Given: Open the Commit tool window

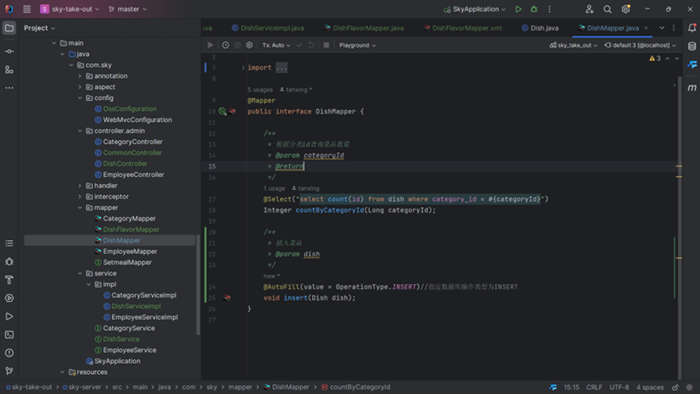Looking at the screenshot, I should [9, 51].
